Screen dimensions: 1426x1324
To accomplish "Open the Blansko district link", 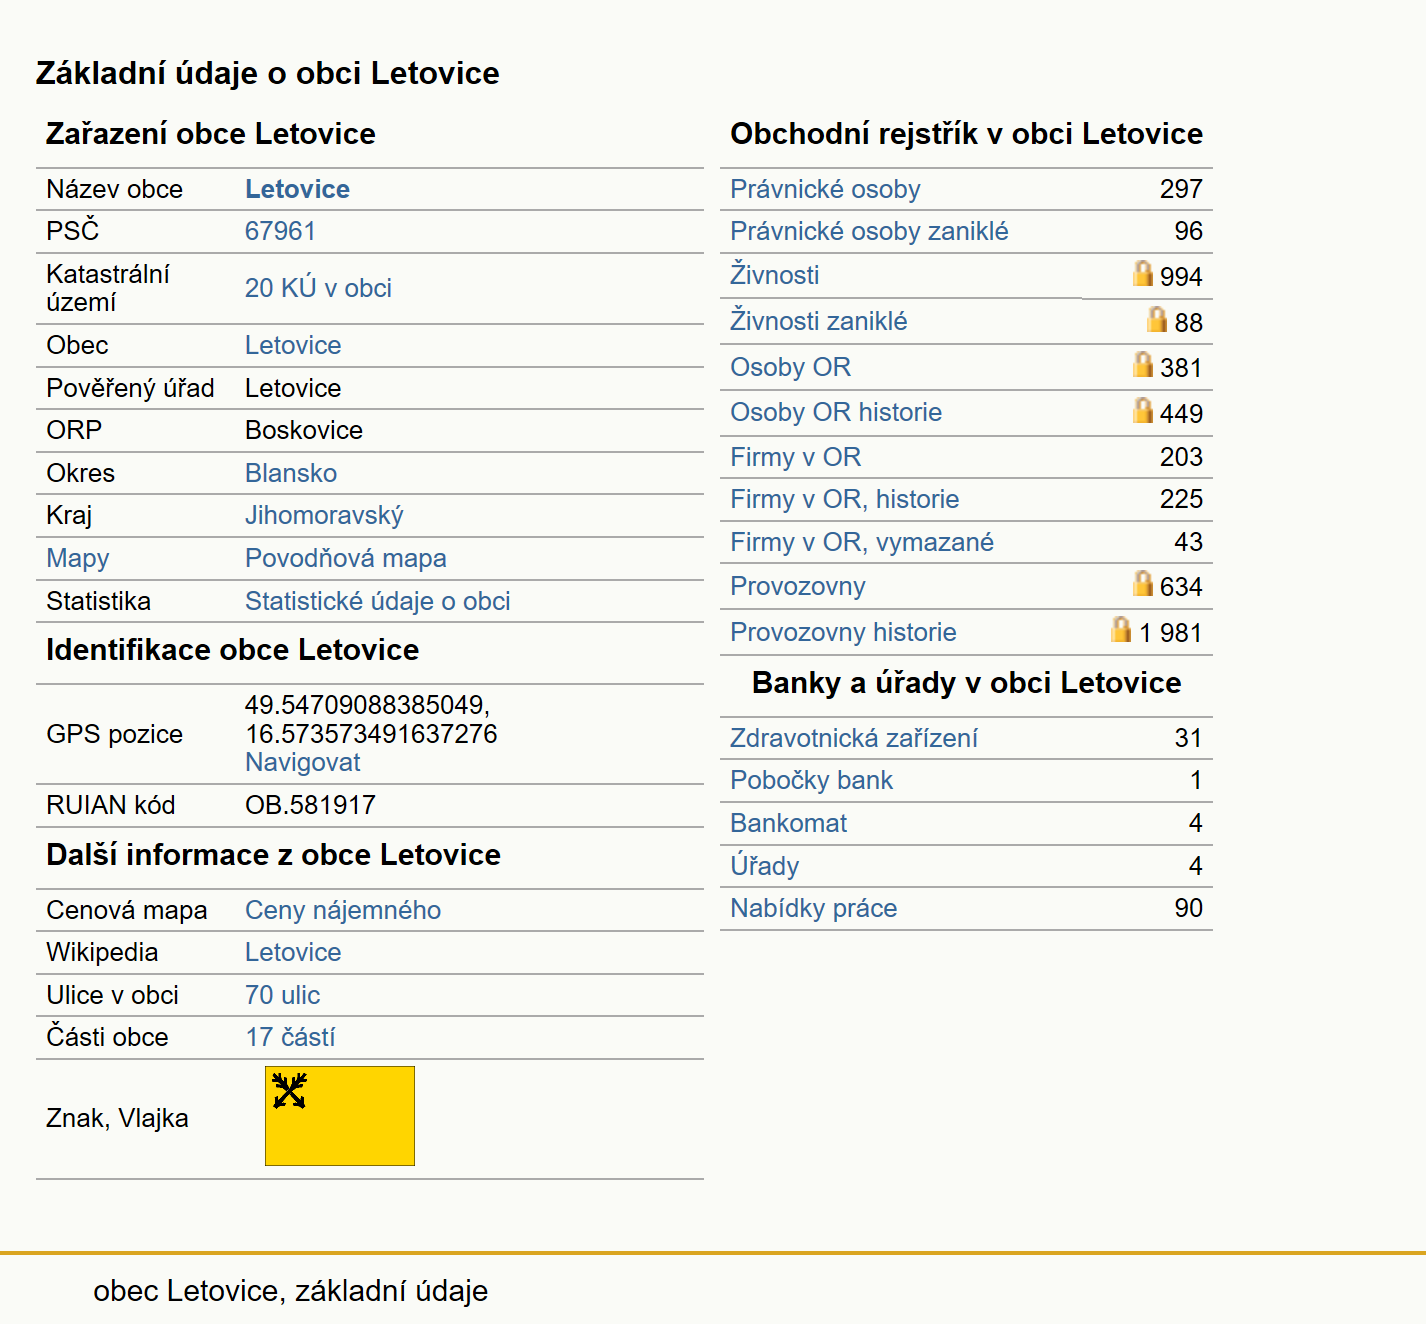I will [291, 473].
